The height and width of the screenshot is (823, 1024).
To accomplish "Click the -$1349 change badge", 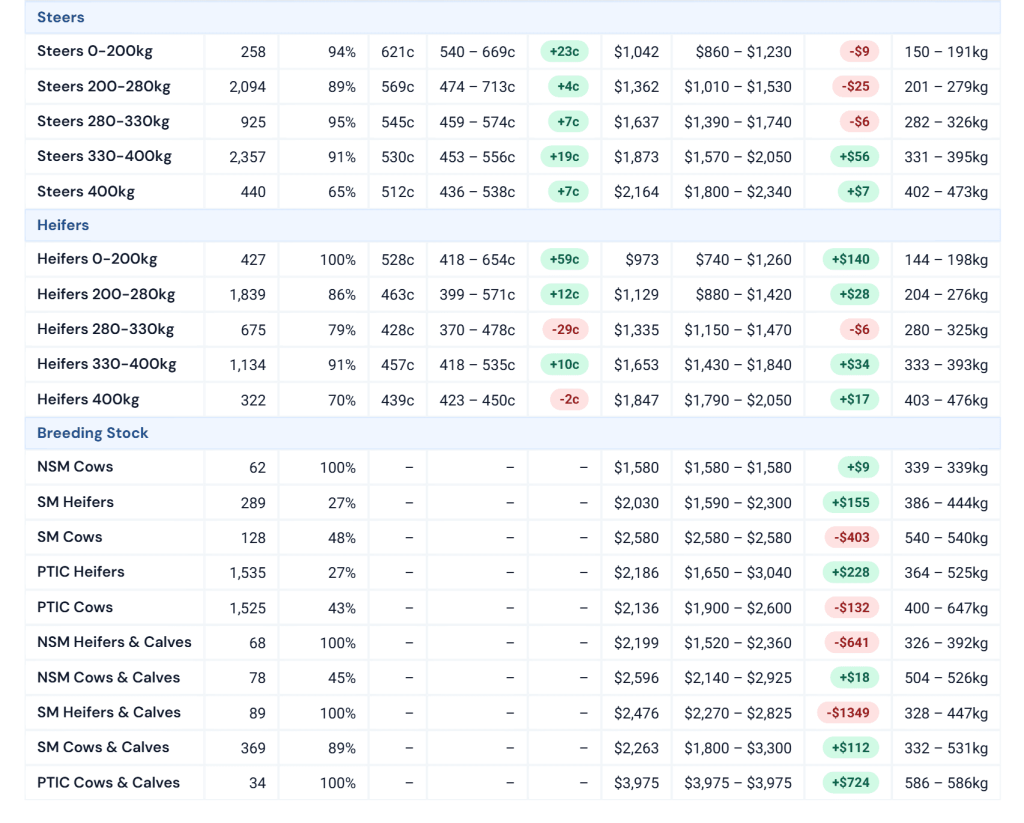I will [x=848, y=713].
